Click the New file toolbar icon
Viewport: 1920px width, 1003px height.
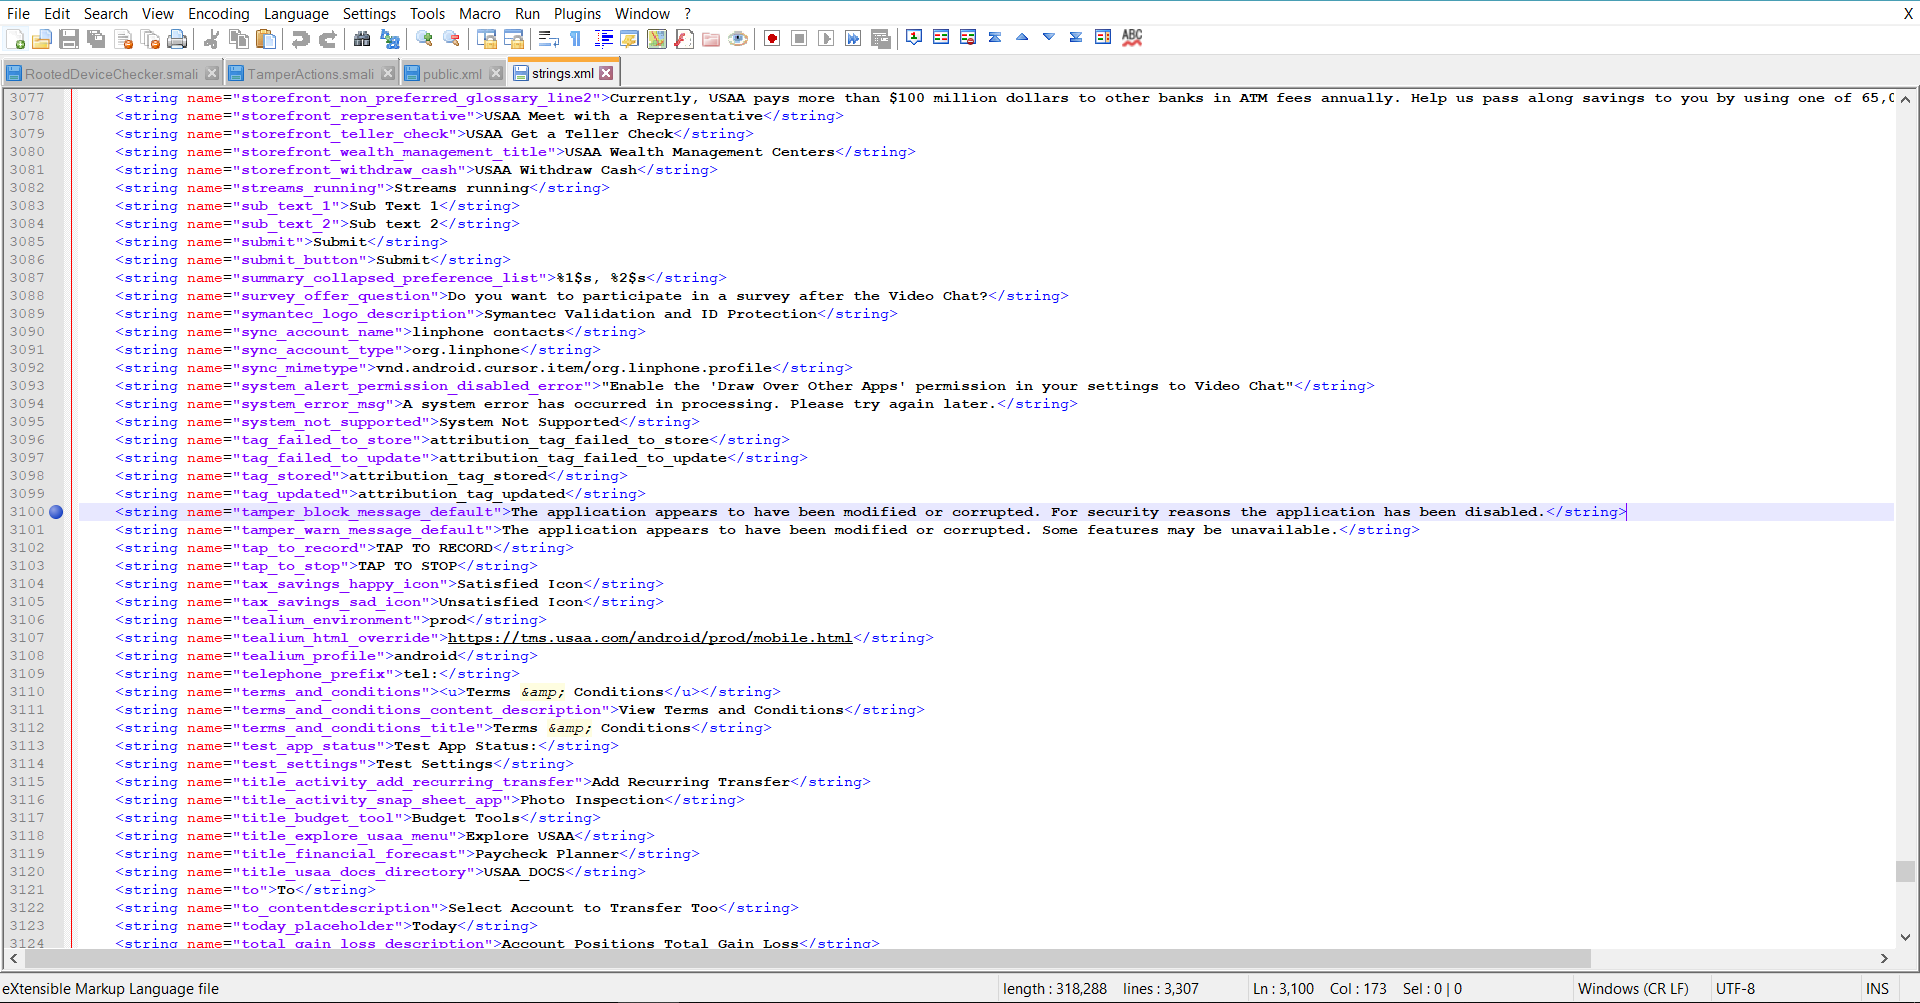coord(16,39)
